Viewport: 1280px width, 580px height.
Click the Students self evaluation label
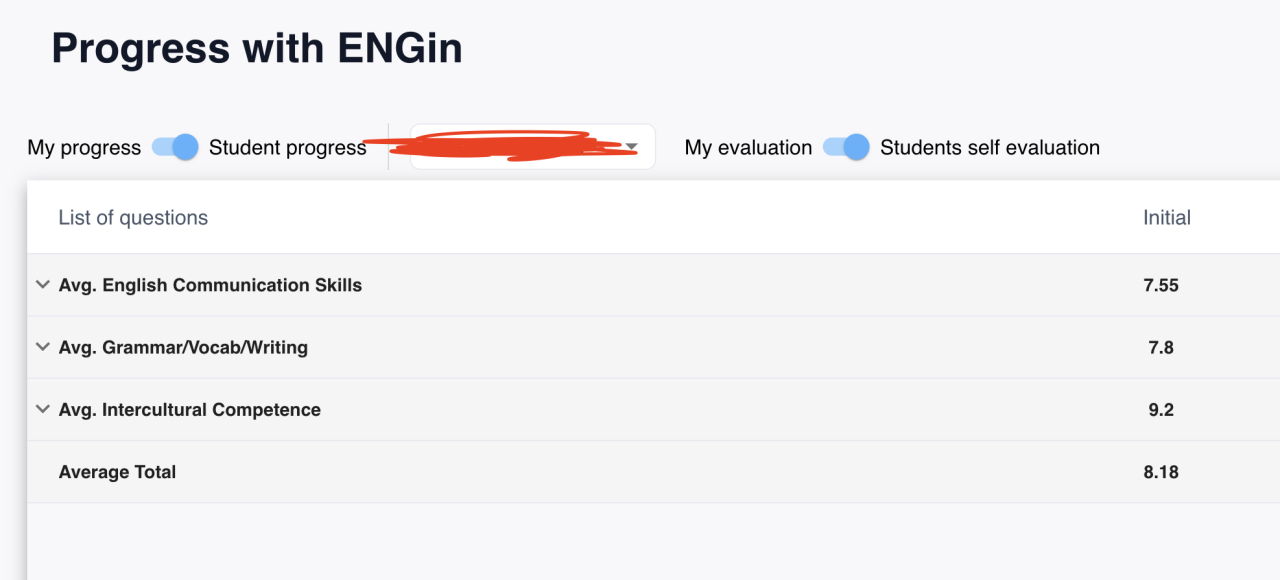click(990, 148)
